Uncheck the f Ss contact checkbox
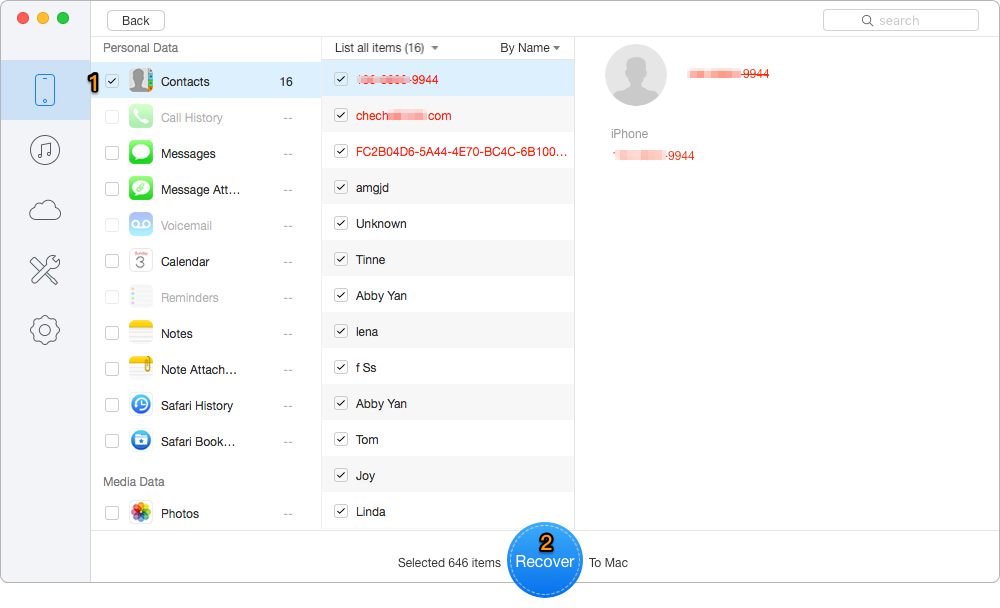 pyautogui.click(x=341, y=367)
